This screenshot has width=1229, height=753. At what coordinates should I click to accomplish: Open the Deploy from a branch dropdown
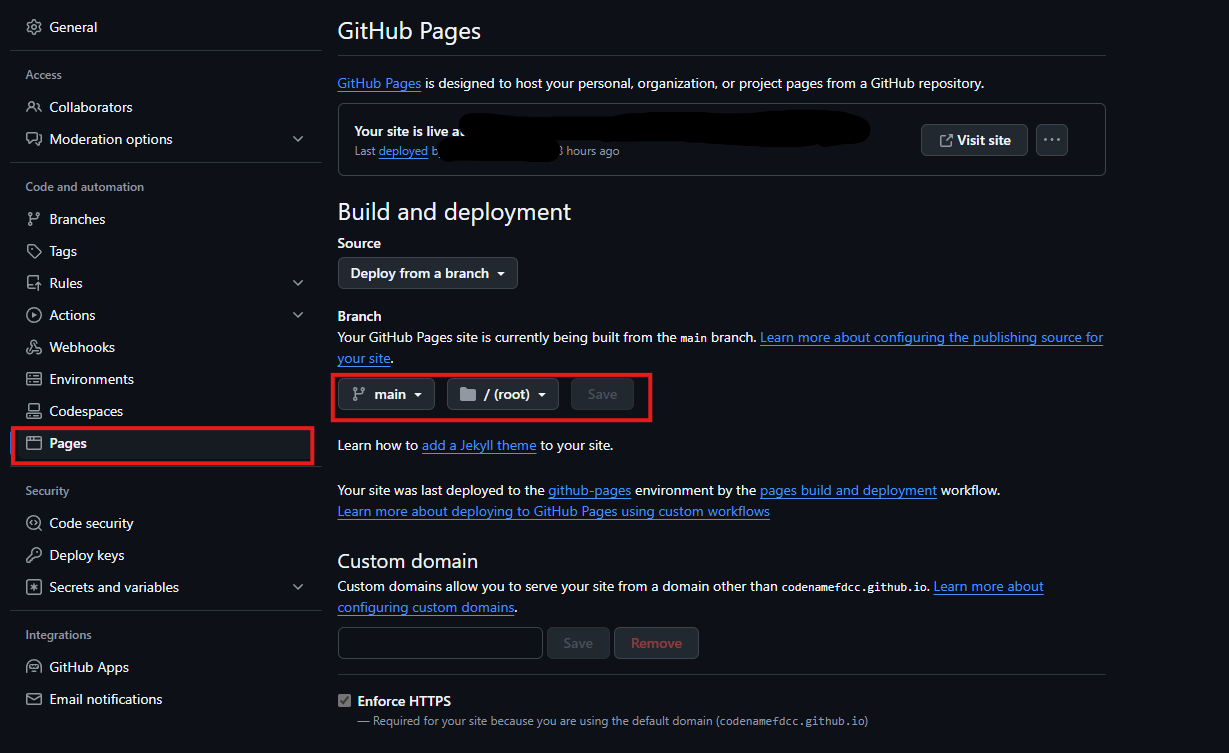tap(428, 273)
